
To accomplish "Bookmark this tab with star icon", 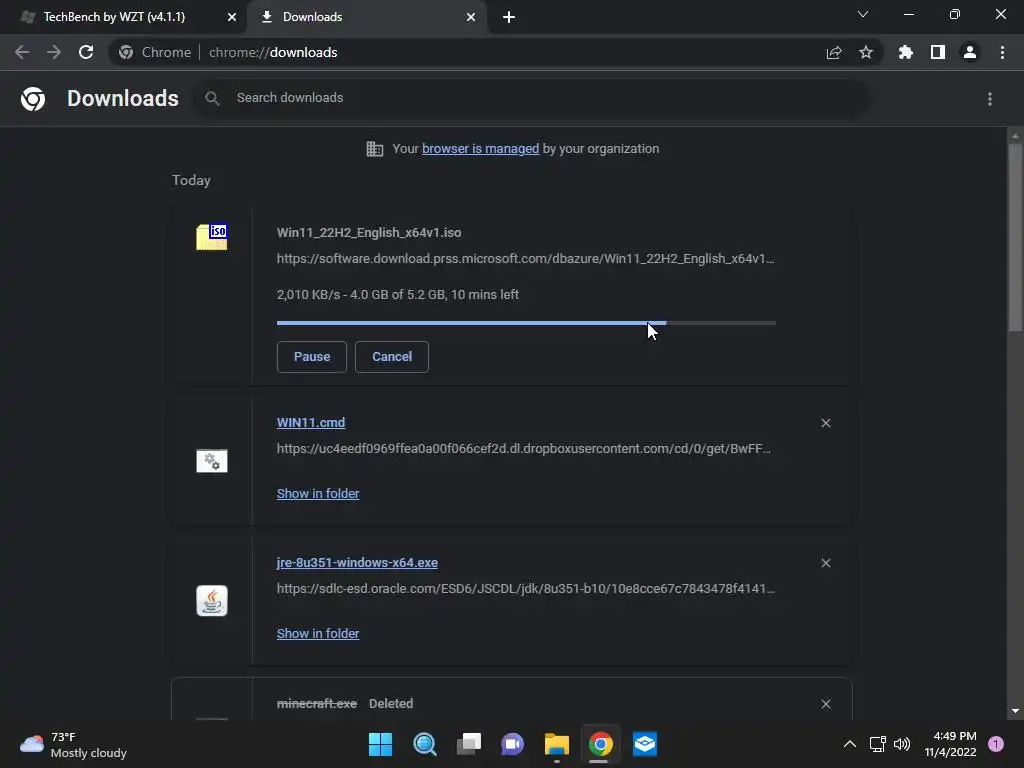I will click(866, 52).
